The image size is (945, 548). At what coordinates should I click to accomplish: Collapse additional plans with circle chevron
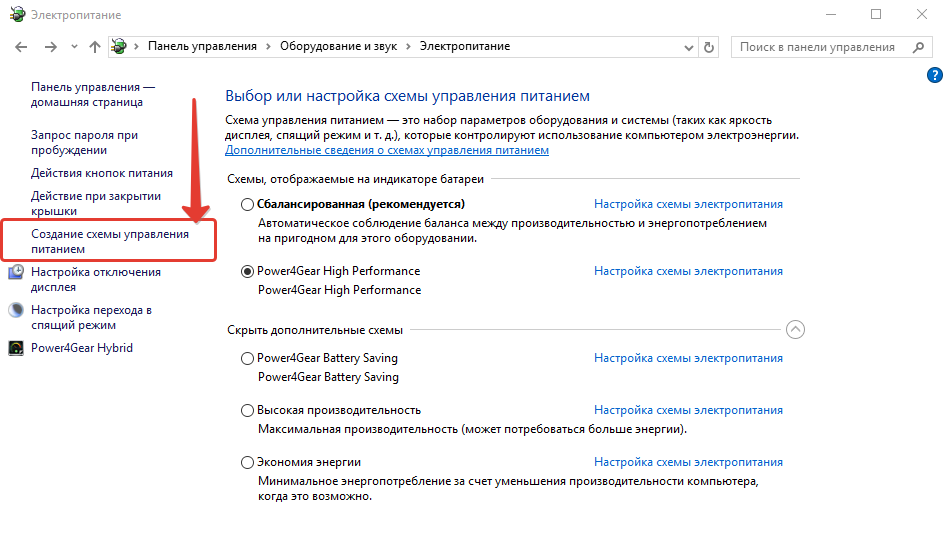[x=795, y=330]
